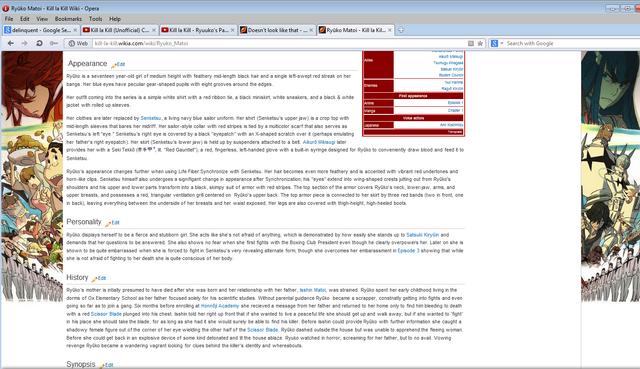Go forward with the forward arrow button
The width and height of the screenshot is (640, 369).
click(24, 43)
